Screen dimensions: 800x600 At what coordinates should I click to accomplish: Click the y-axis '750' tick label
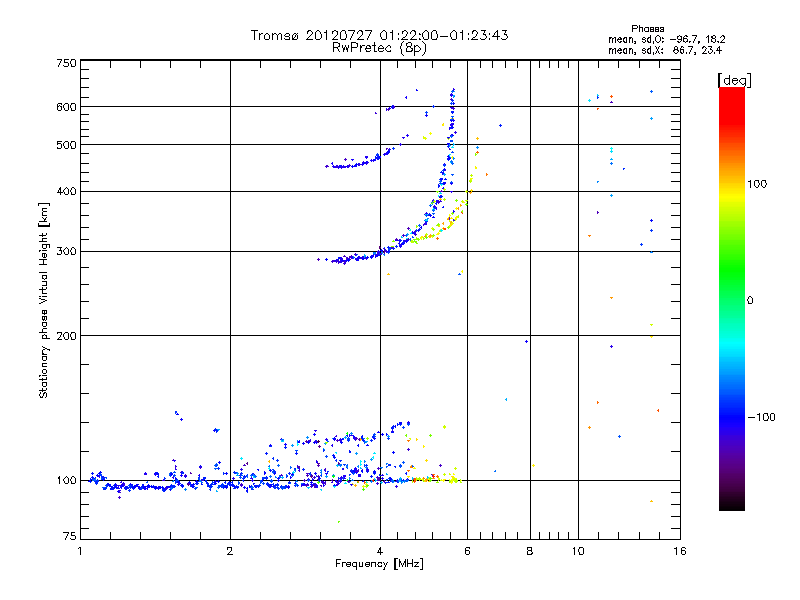pos(66,63)
